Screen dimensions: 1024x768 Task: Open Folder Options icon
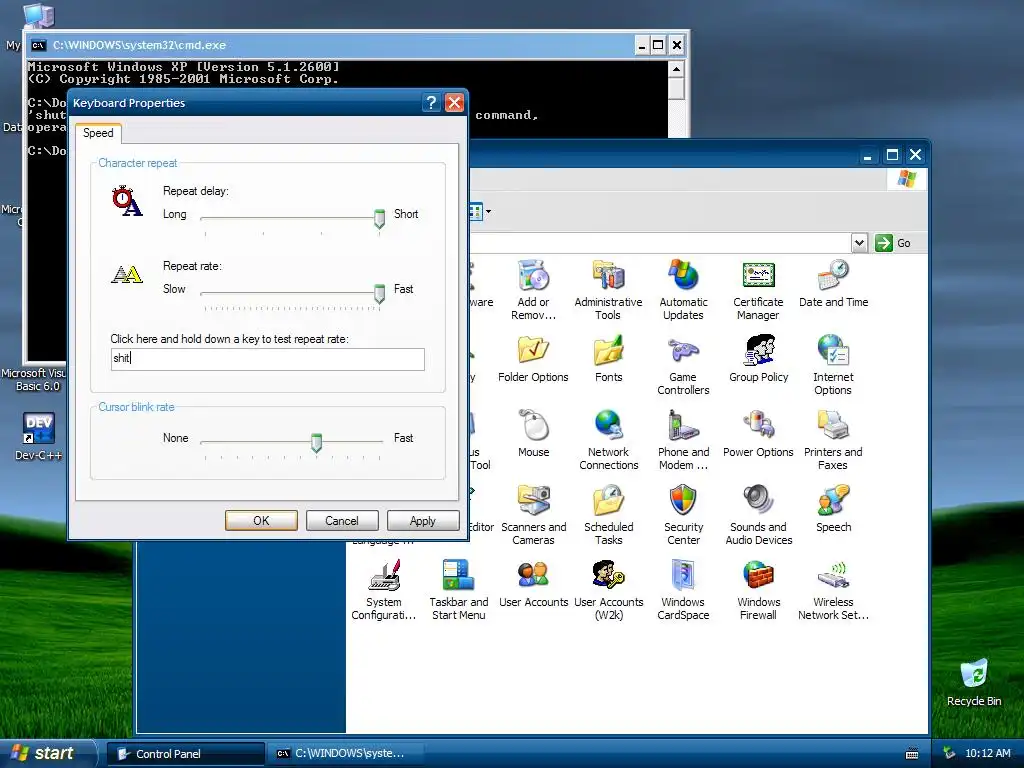(534, 359)
